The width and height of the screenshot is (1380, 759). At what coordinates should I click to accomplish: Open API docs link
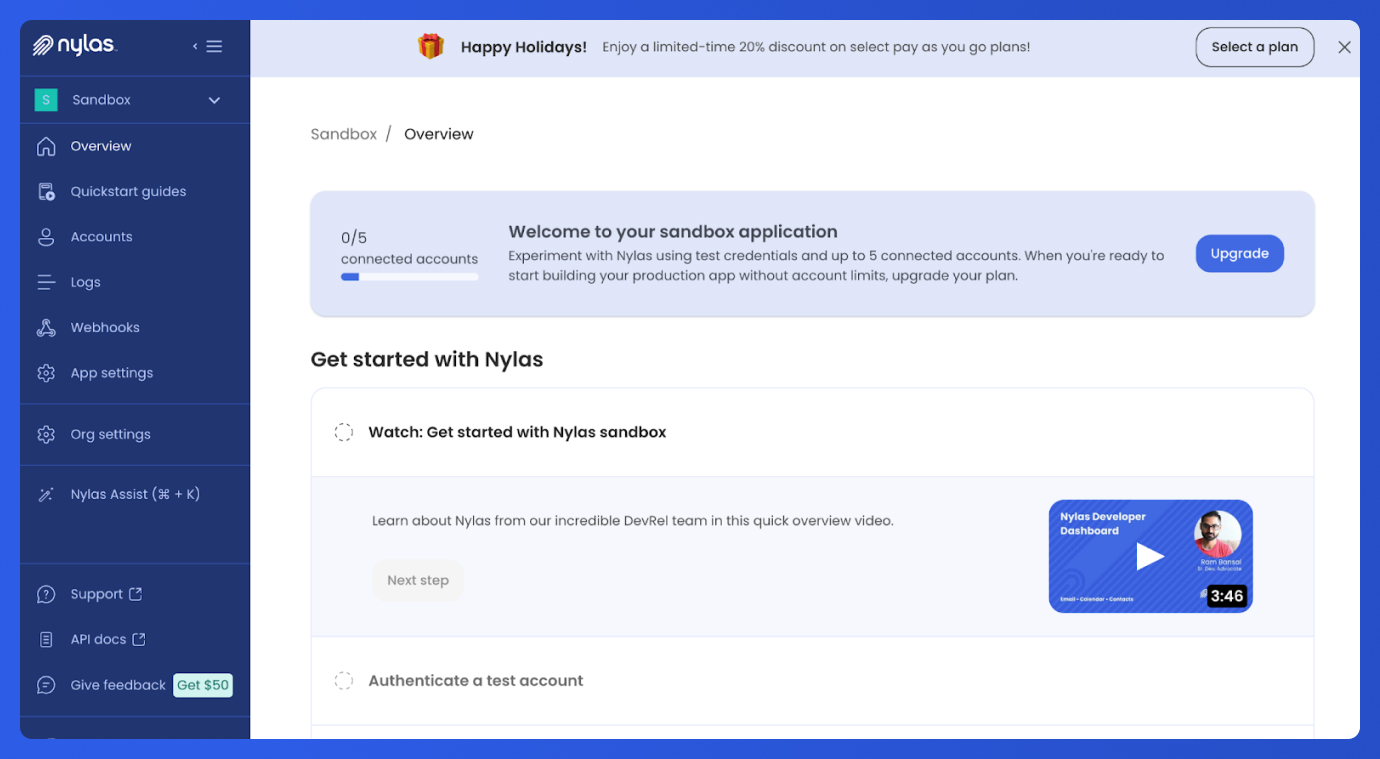tap(98, 639)
